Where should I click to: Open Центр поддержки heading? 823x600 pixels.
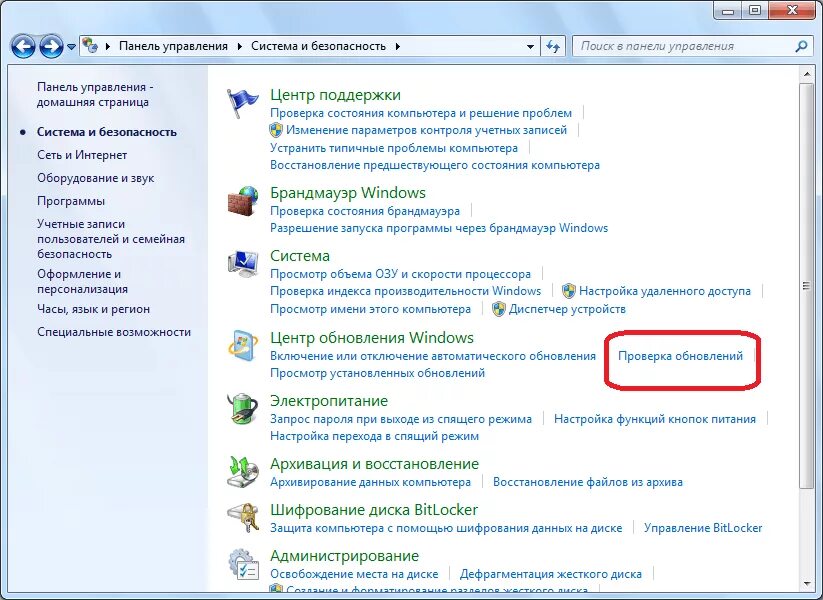(335, 95)
